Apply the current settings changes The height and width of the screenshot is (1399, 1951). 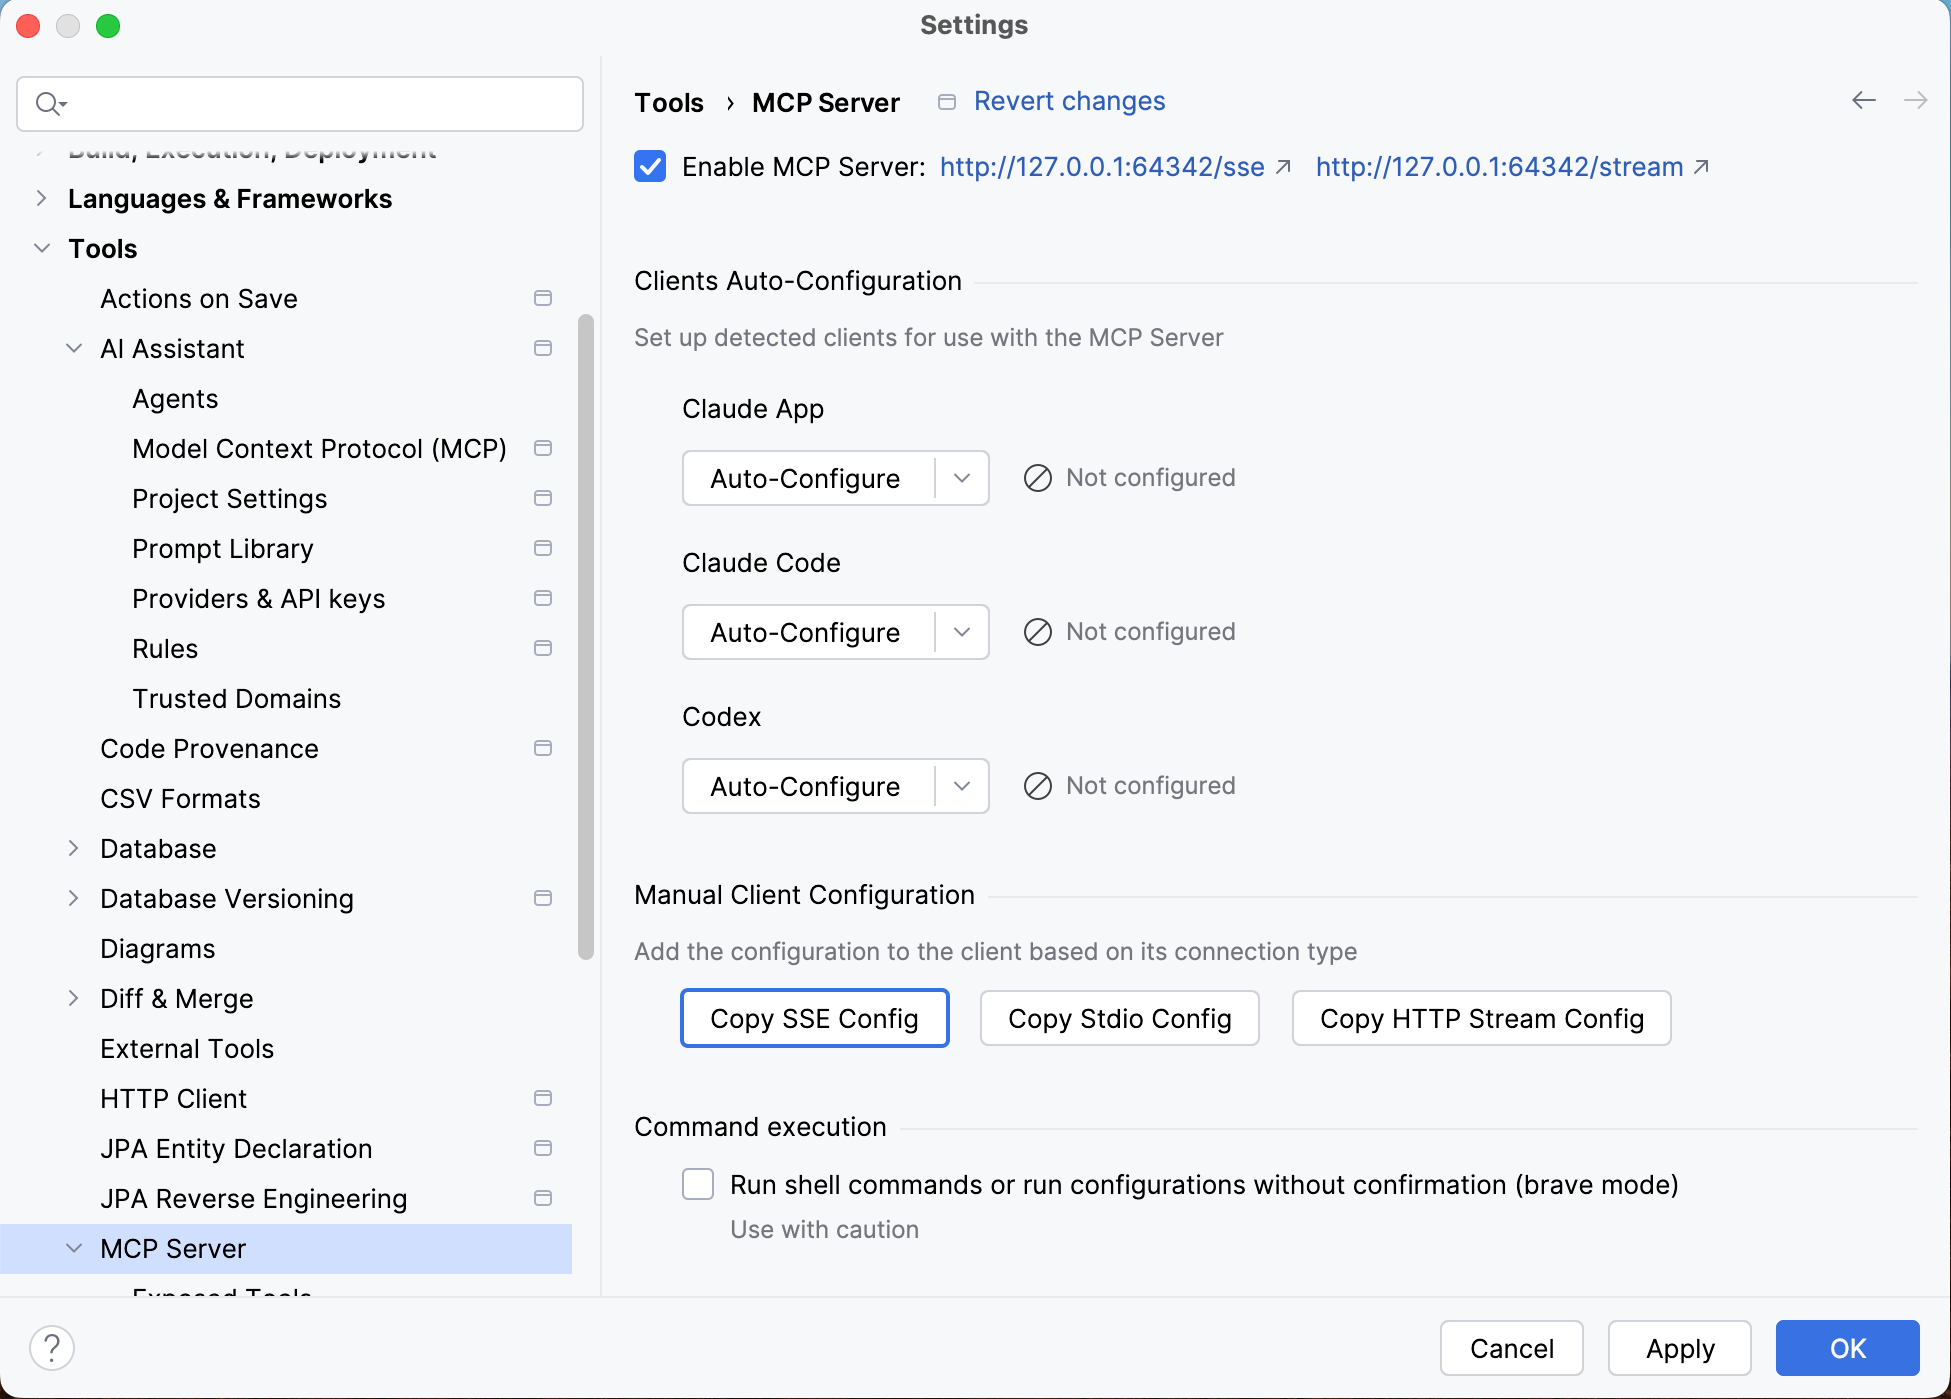[1679, 1347]
